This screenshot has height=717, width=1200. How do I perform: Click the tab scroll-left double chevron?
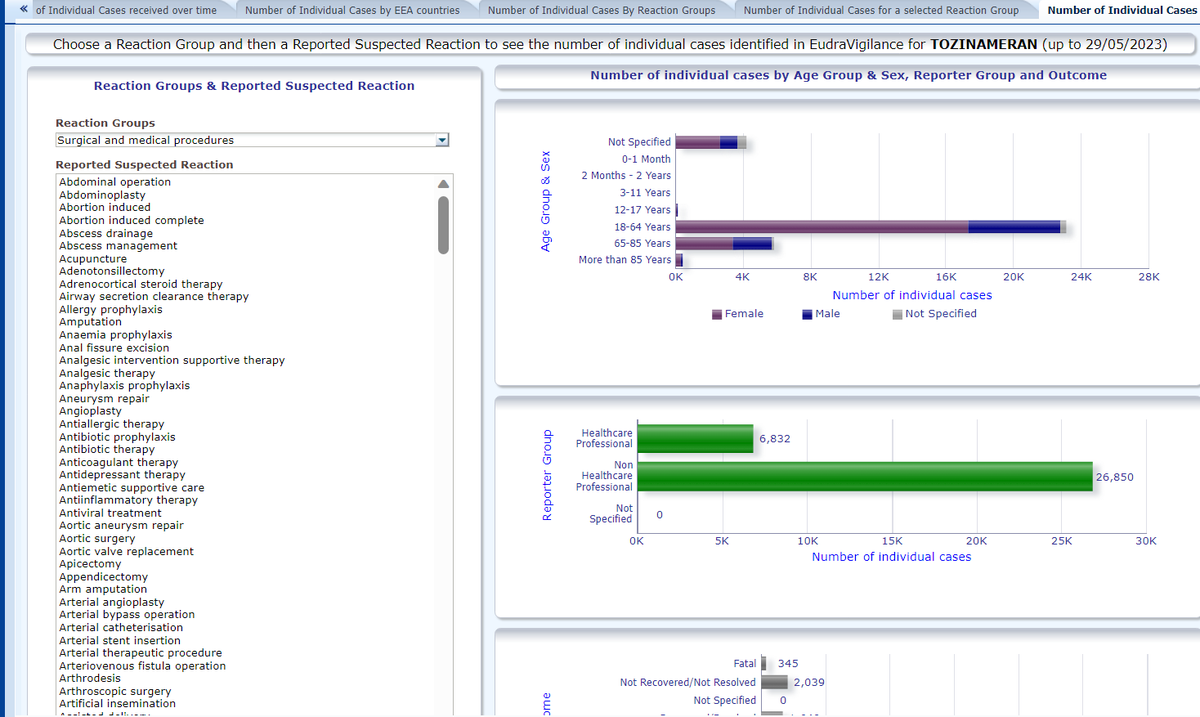(x=23, y=10)
